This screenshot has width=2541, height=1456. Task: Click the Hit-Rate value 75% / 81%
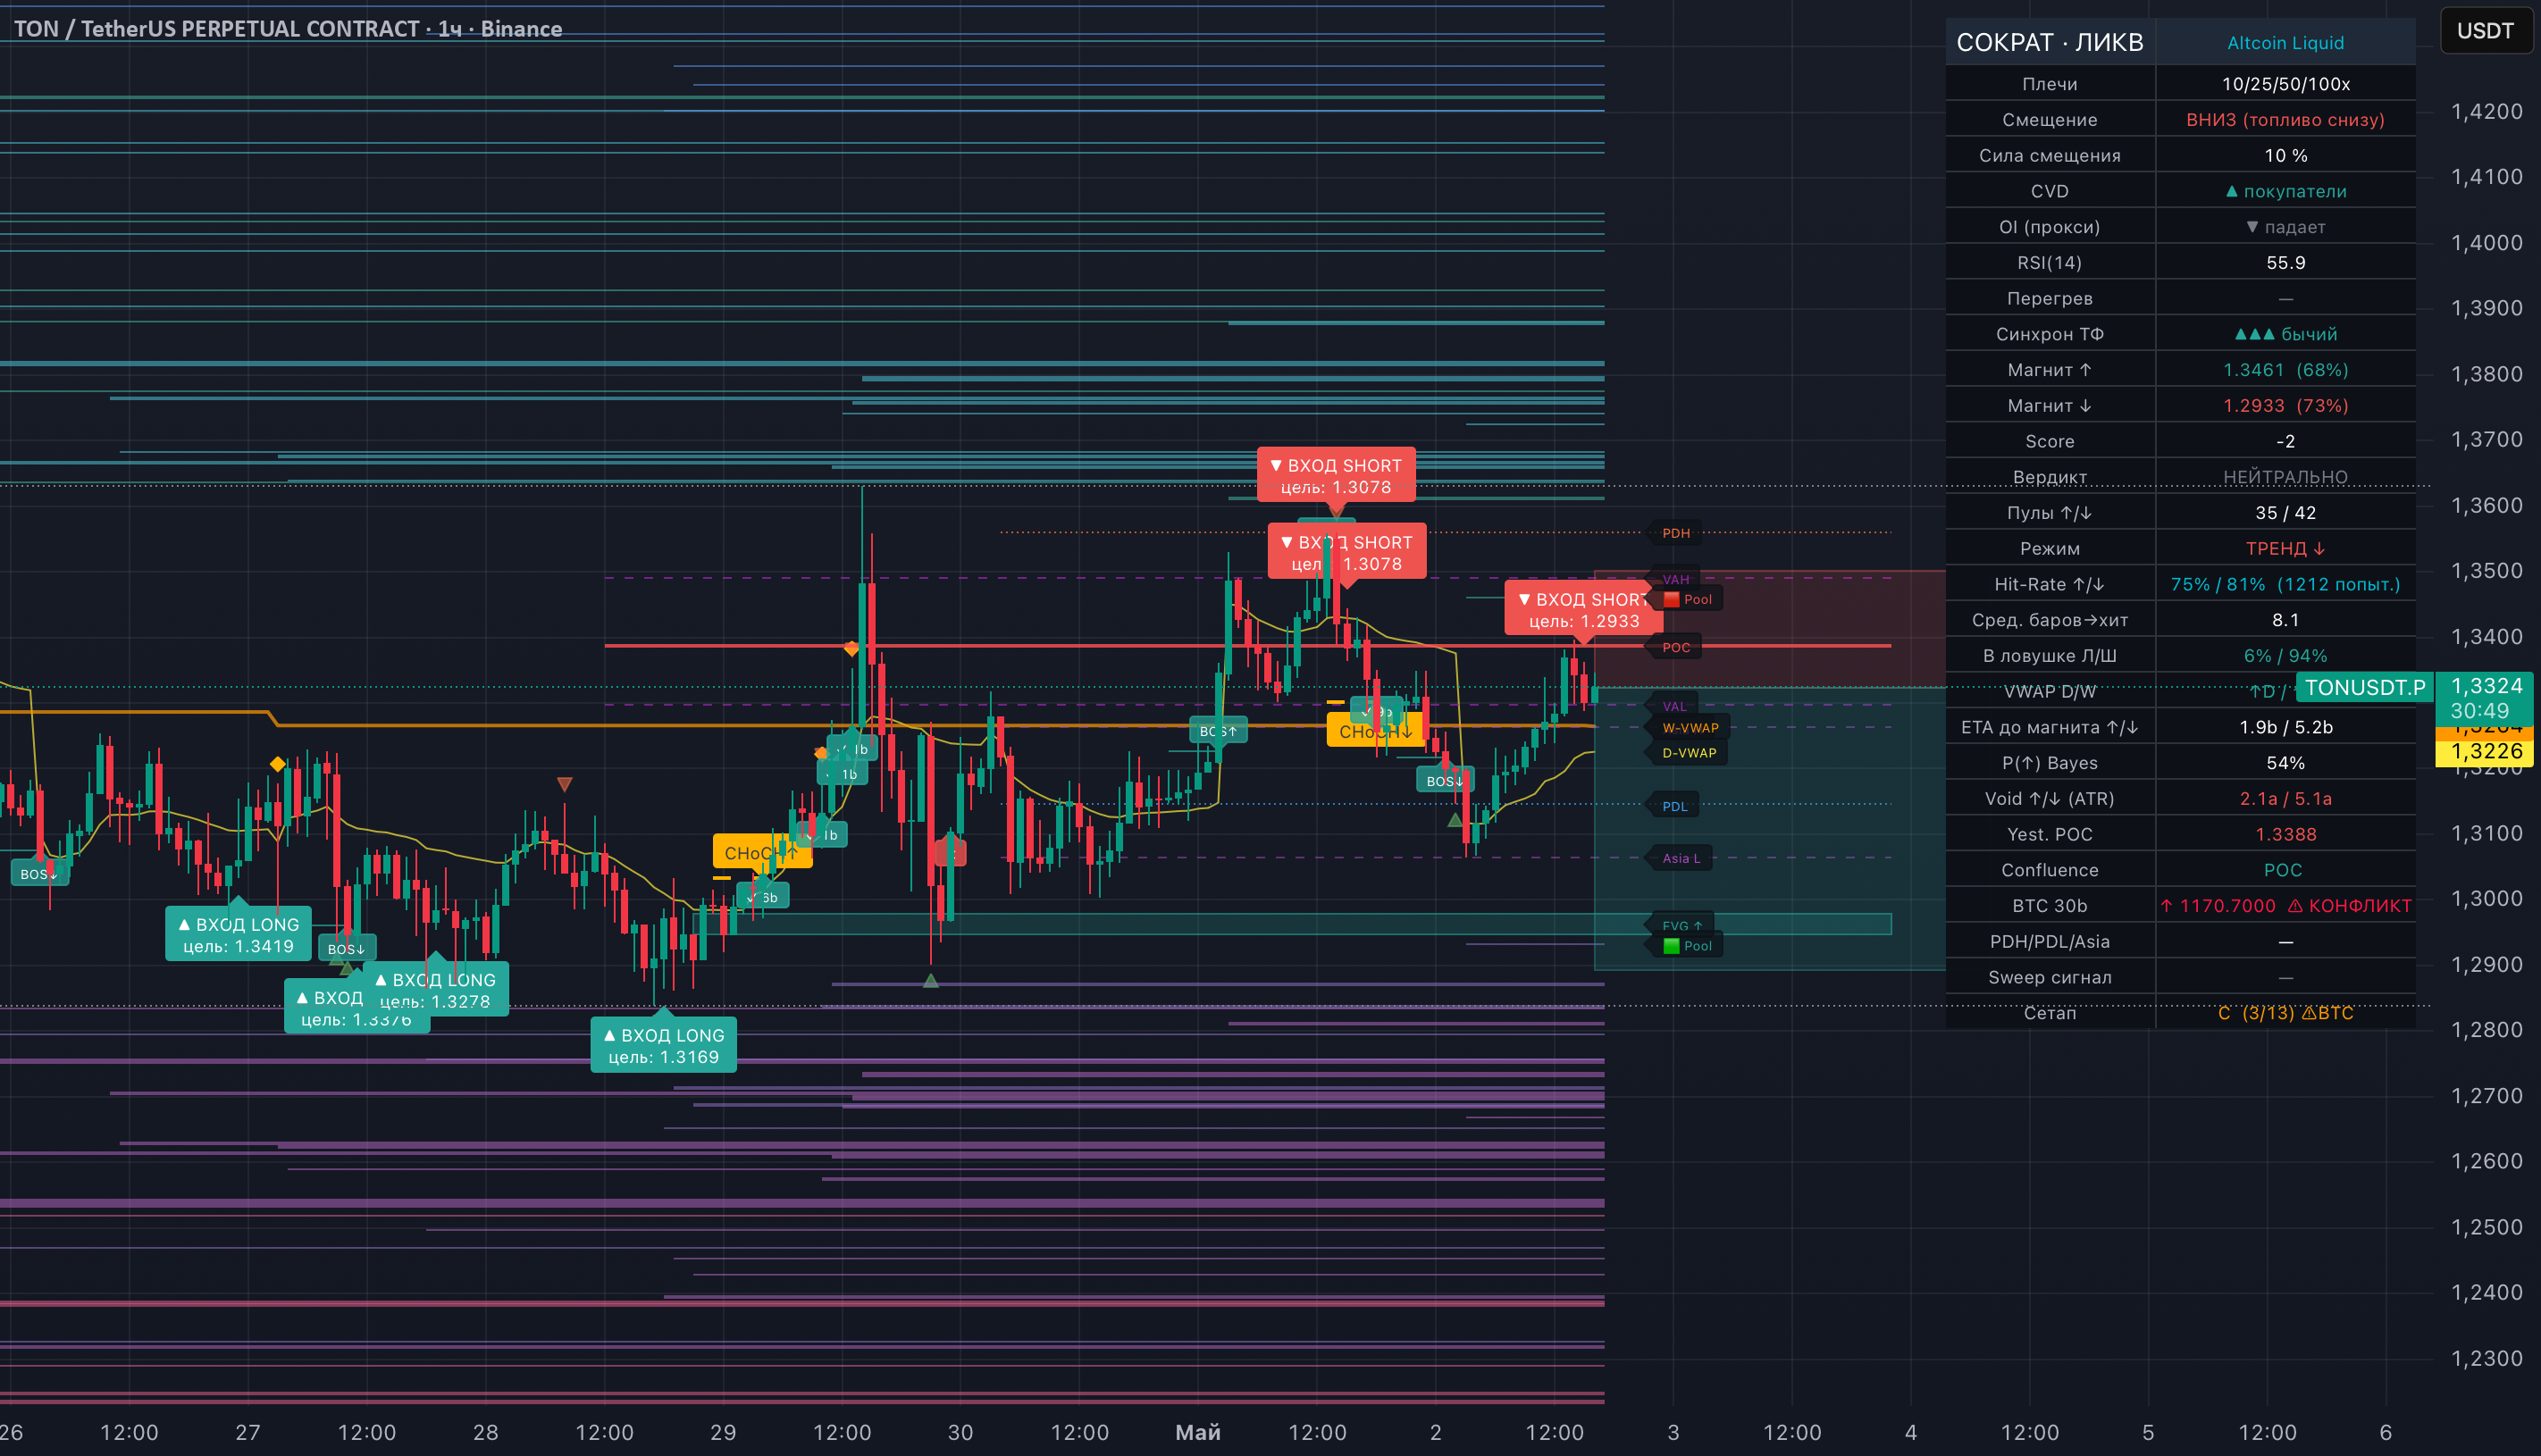(2285, 585)
